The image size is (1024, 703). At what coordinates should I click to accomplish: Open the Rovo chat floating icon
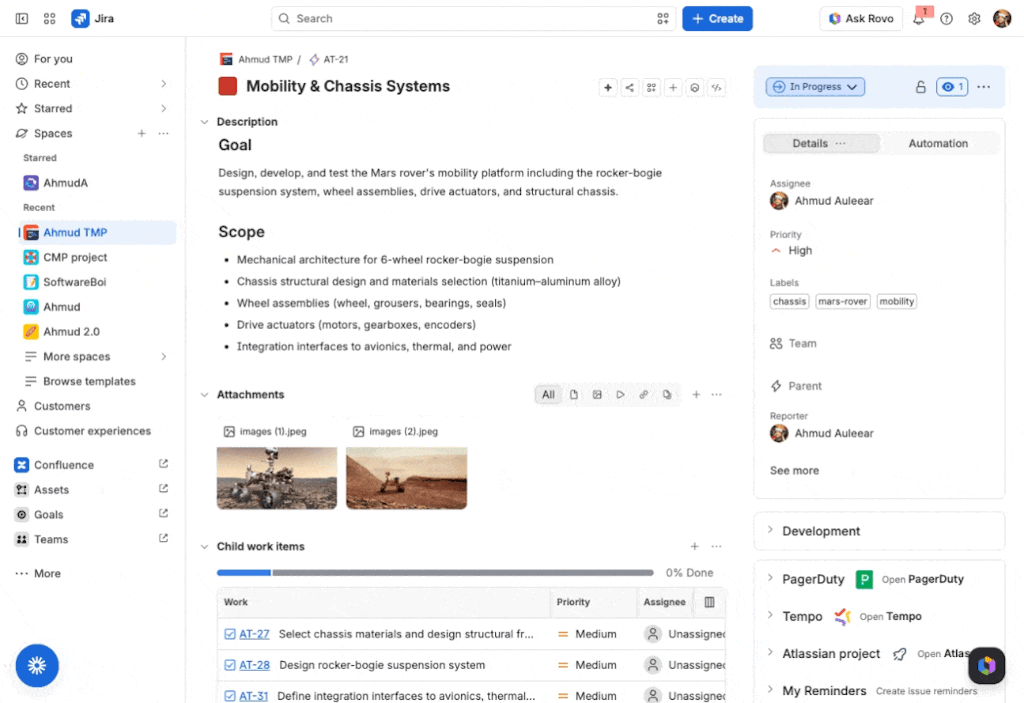tap(986, 665)
